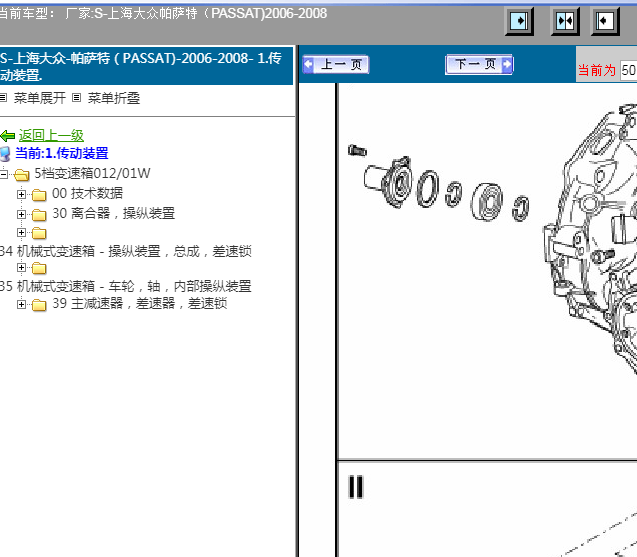This screenshot has height=557, width=637.
Task: Select 00 技术数据 tree item
Action: coord(87,193)
